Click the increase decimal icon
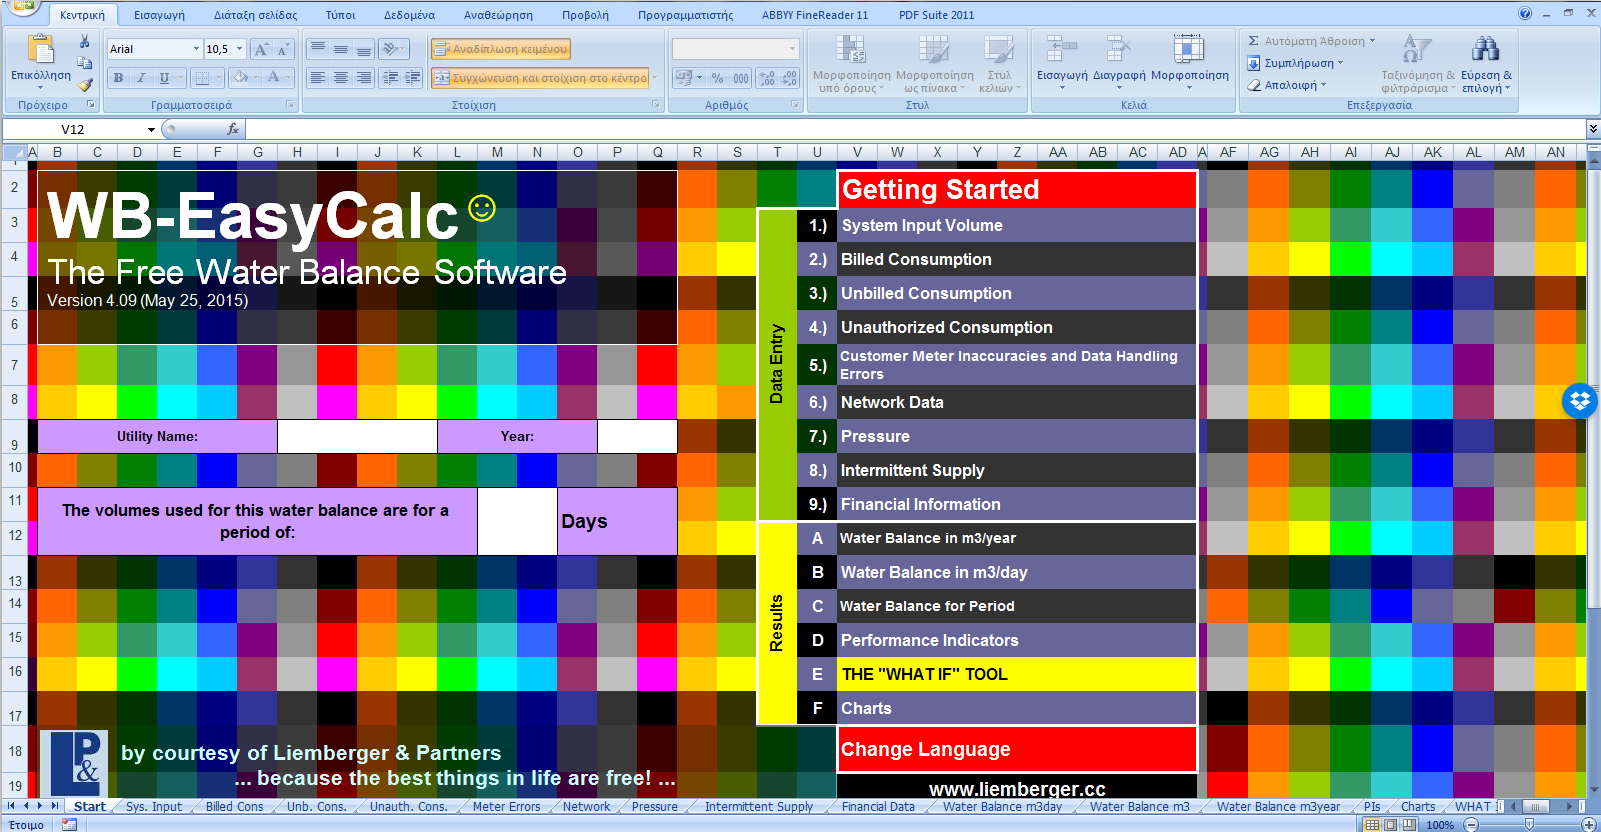Viewport: 1601px width, 832px height. coord(767,77)
